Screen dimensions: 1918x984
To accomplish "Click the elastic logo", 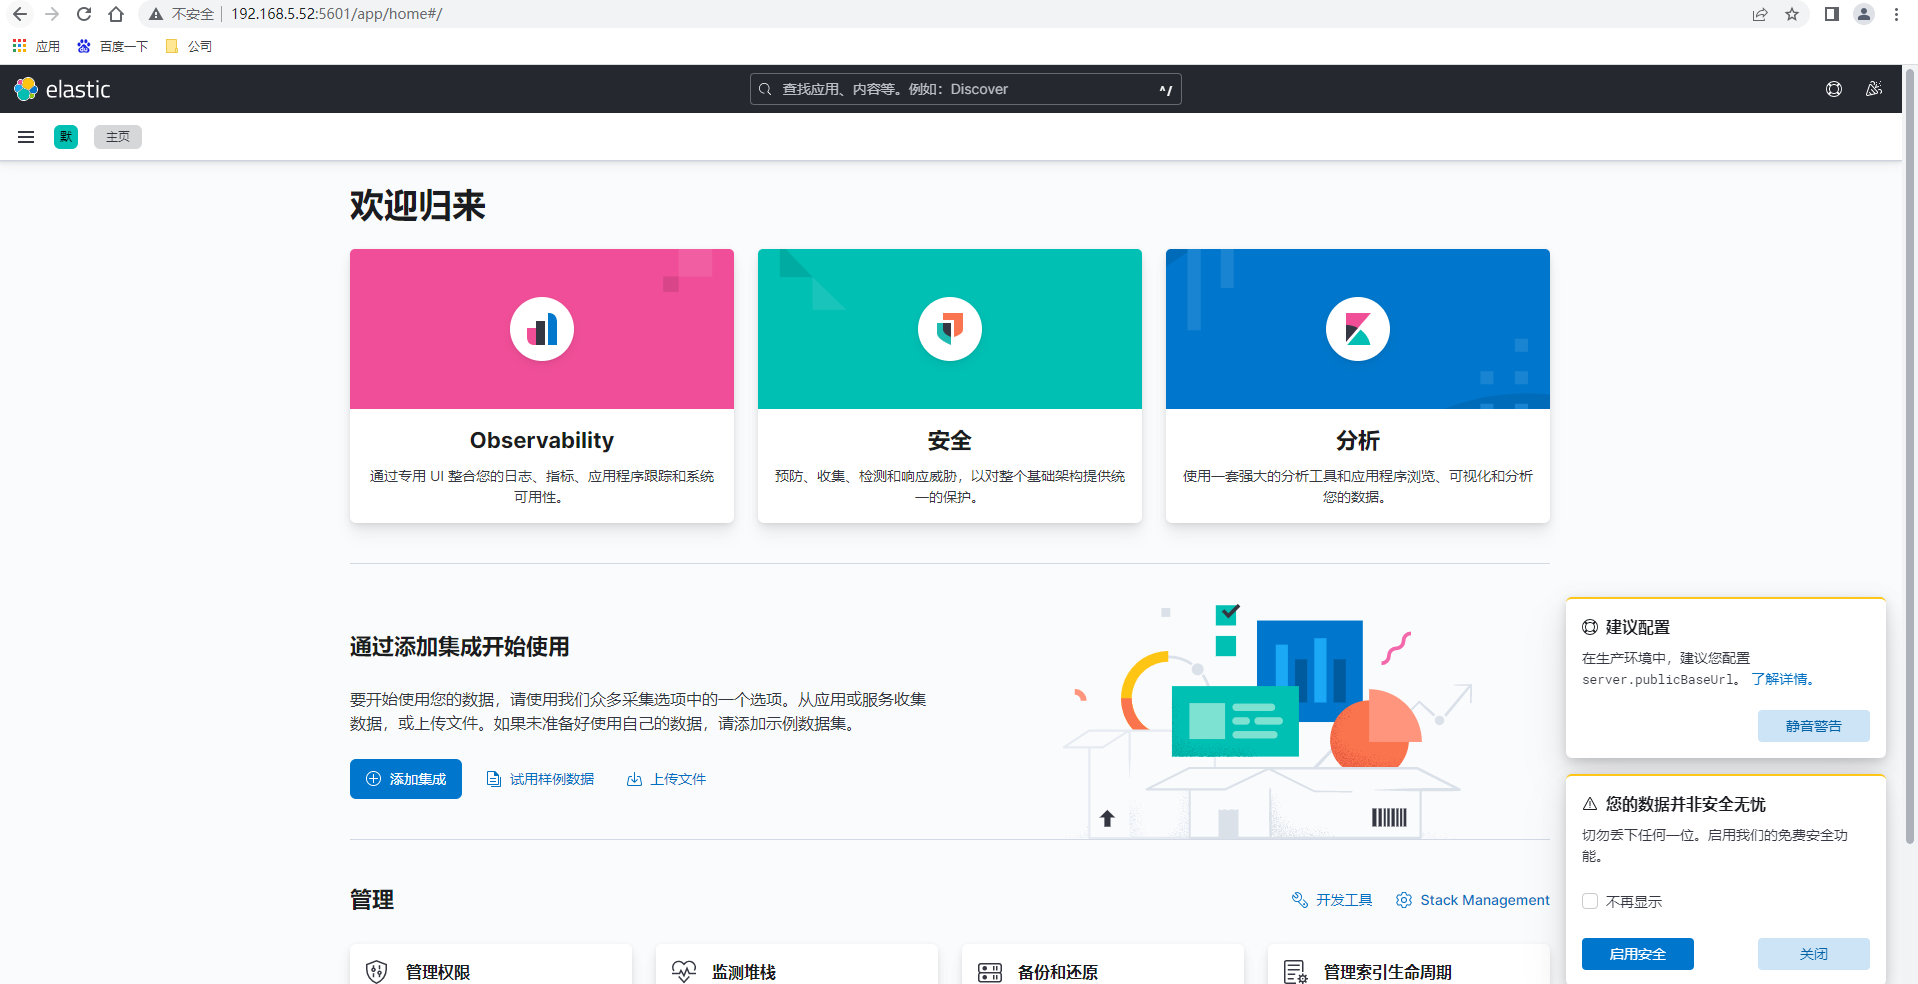I will point(62,89).
